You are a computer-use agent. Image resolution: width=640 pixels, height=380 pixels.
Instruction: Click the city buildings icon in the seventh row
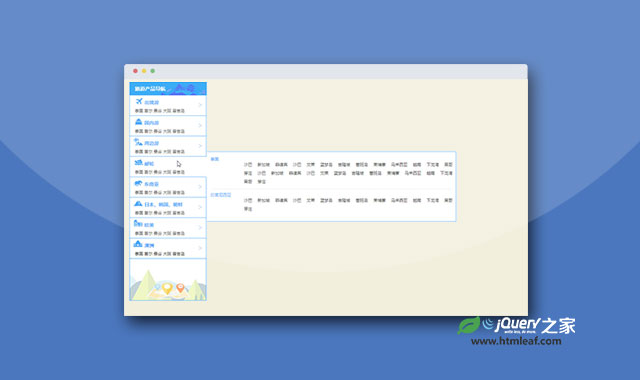point(138,223)
